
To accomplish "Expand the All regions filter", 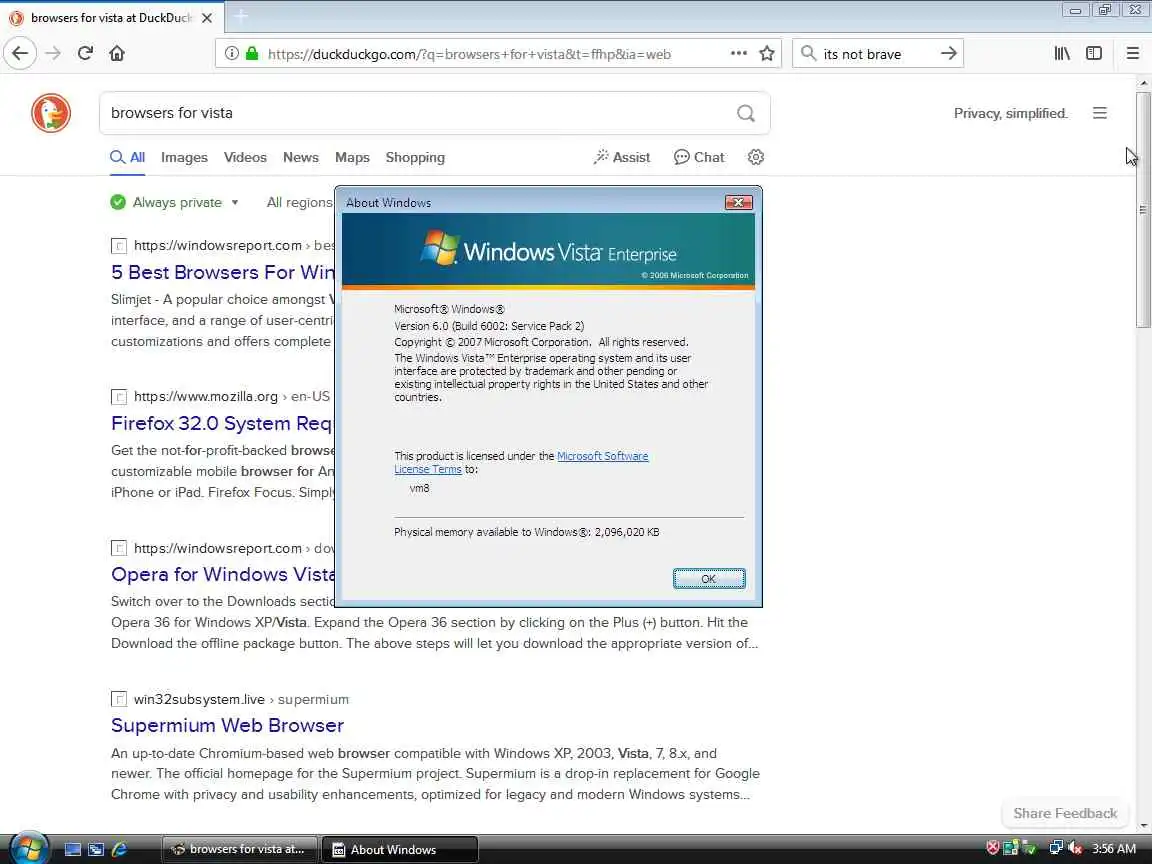I will coord(300,202).
